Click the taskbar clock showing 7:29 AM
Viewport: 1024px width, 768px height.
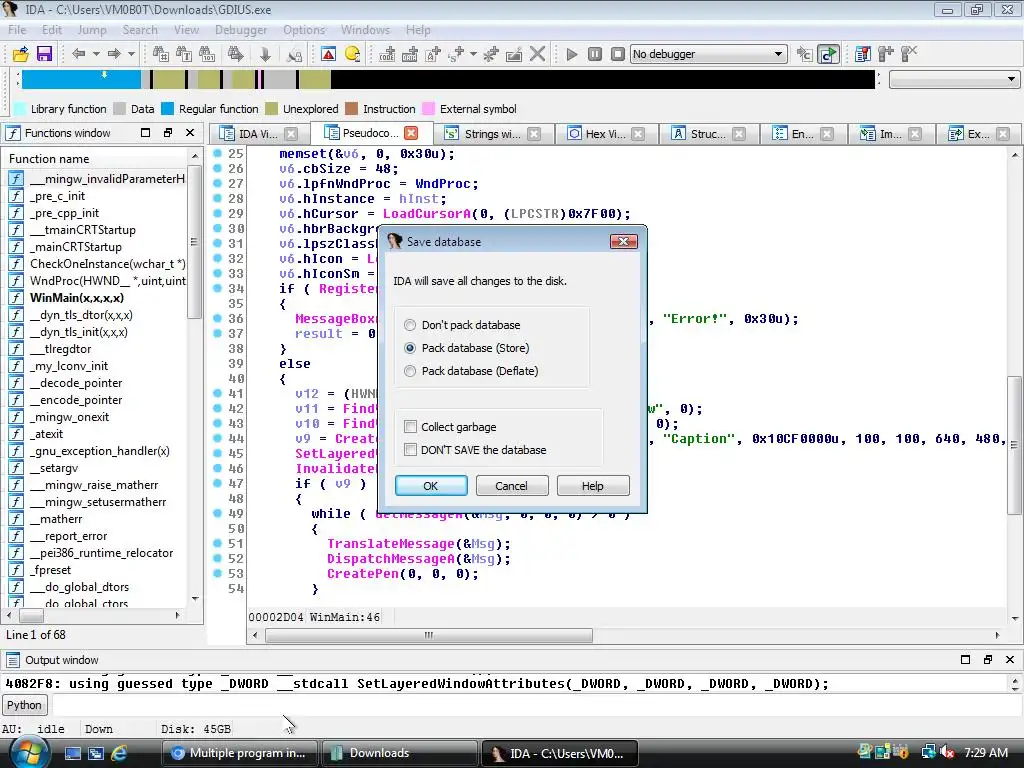click(986, 753)
